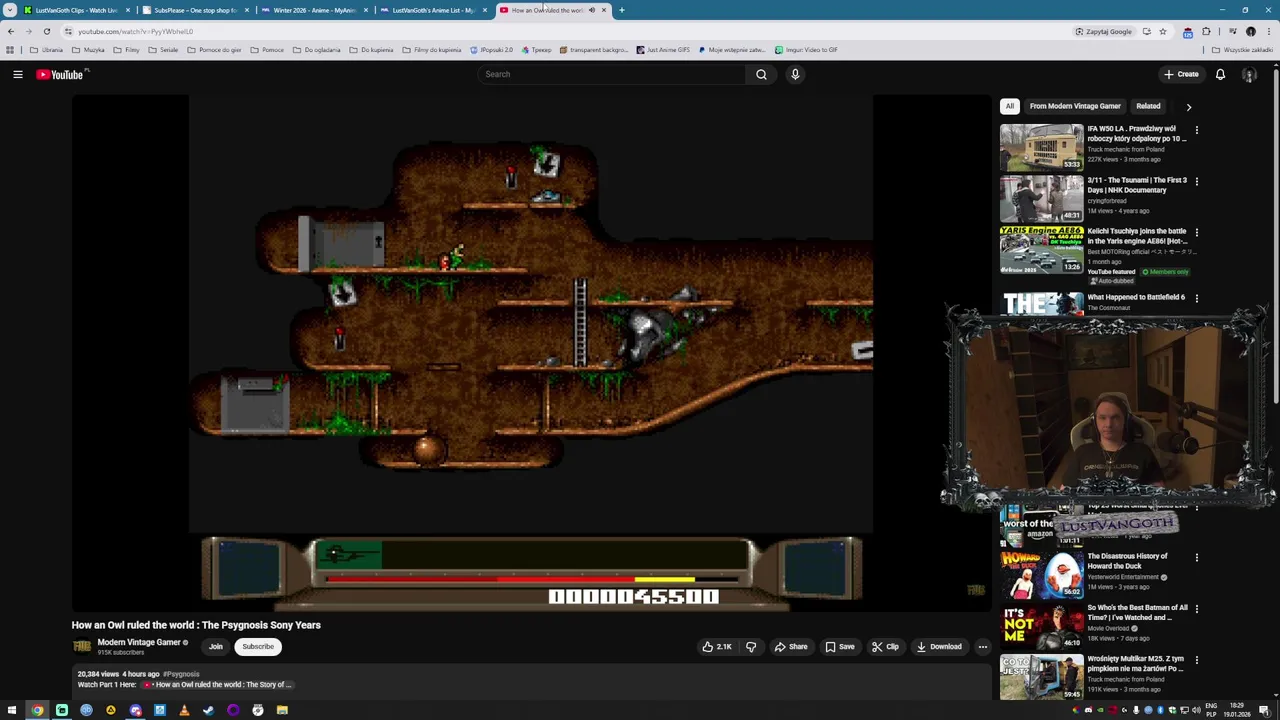The height and width of the screenshot is (720, 1280).
Task: Open VLC from the taskbar
Action: point(184,710)
